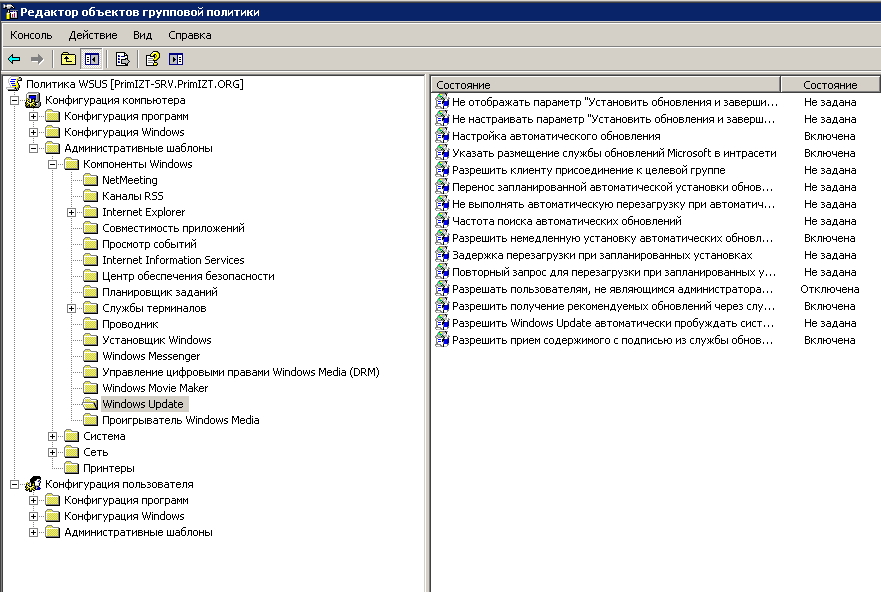
Task: Open the Действие menu
Action: pyautogui.click(x=93, y=35)
